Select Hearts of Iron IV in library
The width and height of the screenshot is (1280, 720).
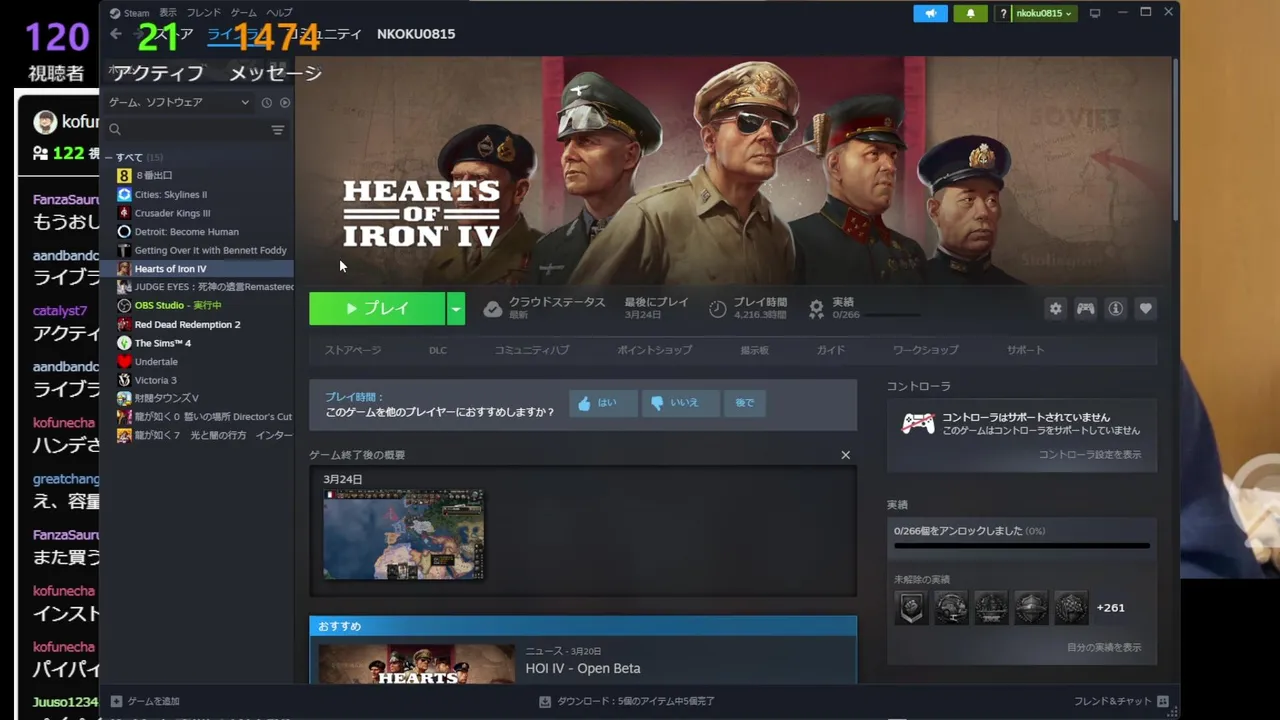[198, 269]
